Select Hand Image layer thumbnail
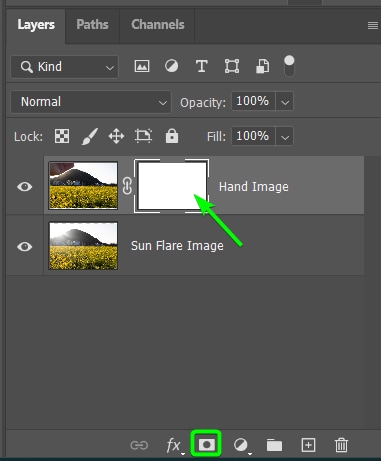The height and width of the screenshot is (461, 381). point(83,186)
